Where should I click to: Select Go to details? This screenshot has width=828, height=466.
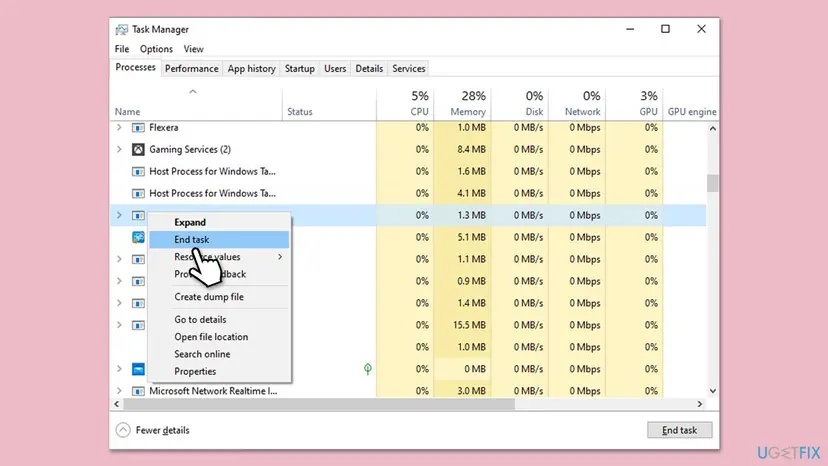point(219,320)
